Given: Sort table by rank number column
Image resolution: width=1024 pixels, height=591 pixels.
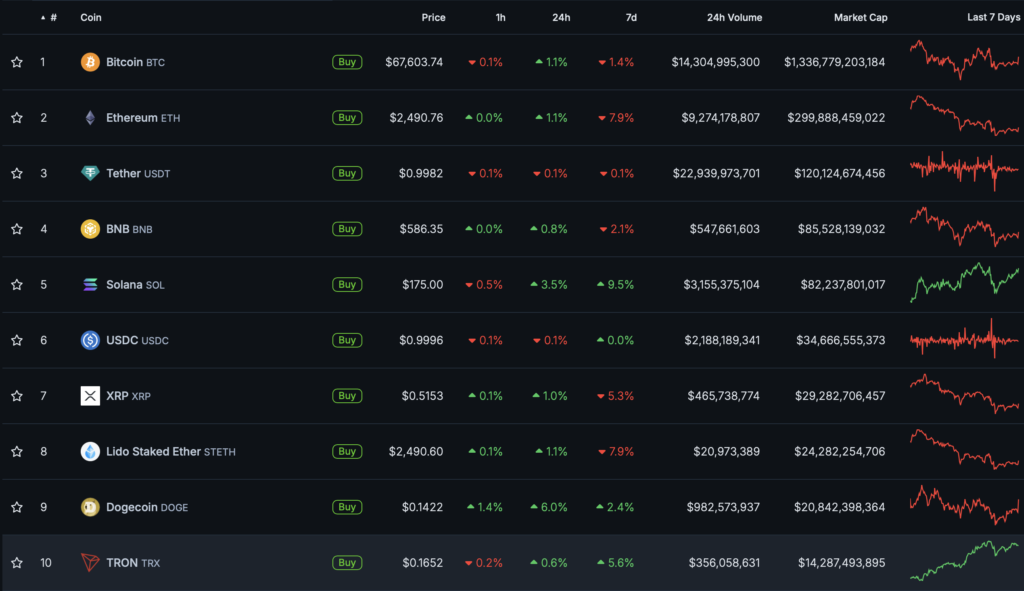Looking at the screenshot, I should pos(53,18).
